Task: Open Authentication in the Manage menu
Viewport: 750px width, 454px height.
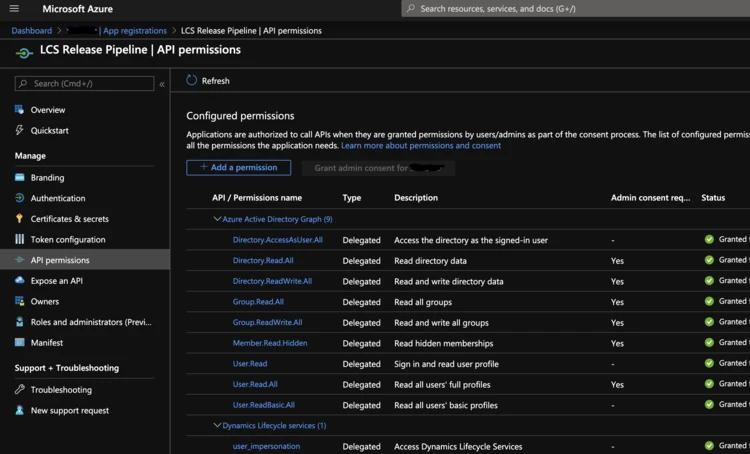Action: 58,198
